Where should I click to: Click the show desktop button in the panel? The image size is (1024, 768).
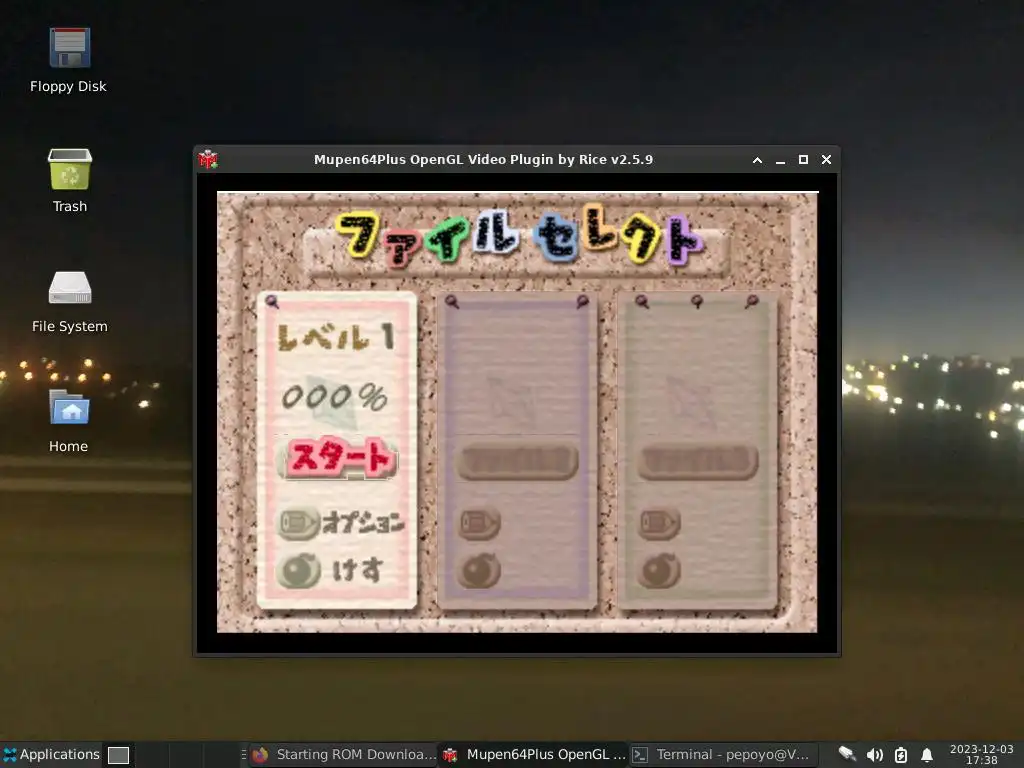point(118,755)
